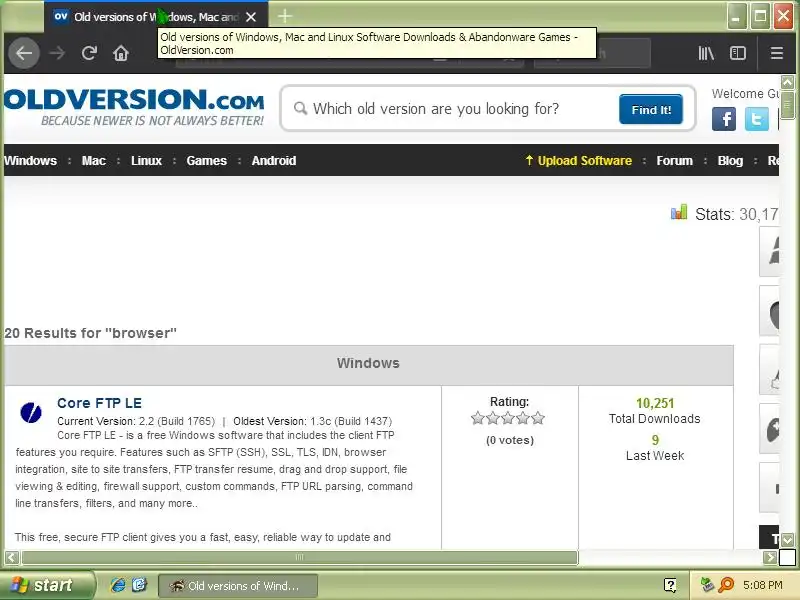Viewport: 800px width, 600px height.
Task: Open the OldVersion Facebook page icon
Action: pyautogui.click(x=723, y=119)
